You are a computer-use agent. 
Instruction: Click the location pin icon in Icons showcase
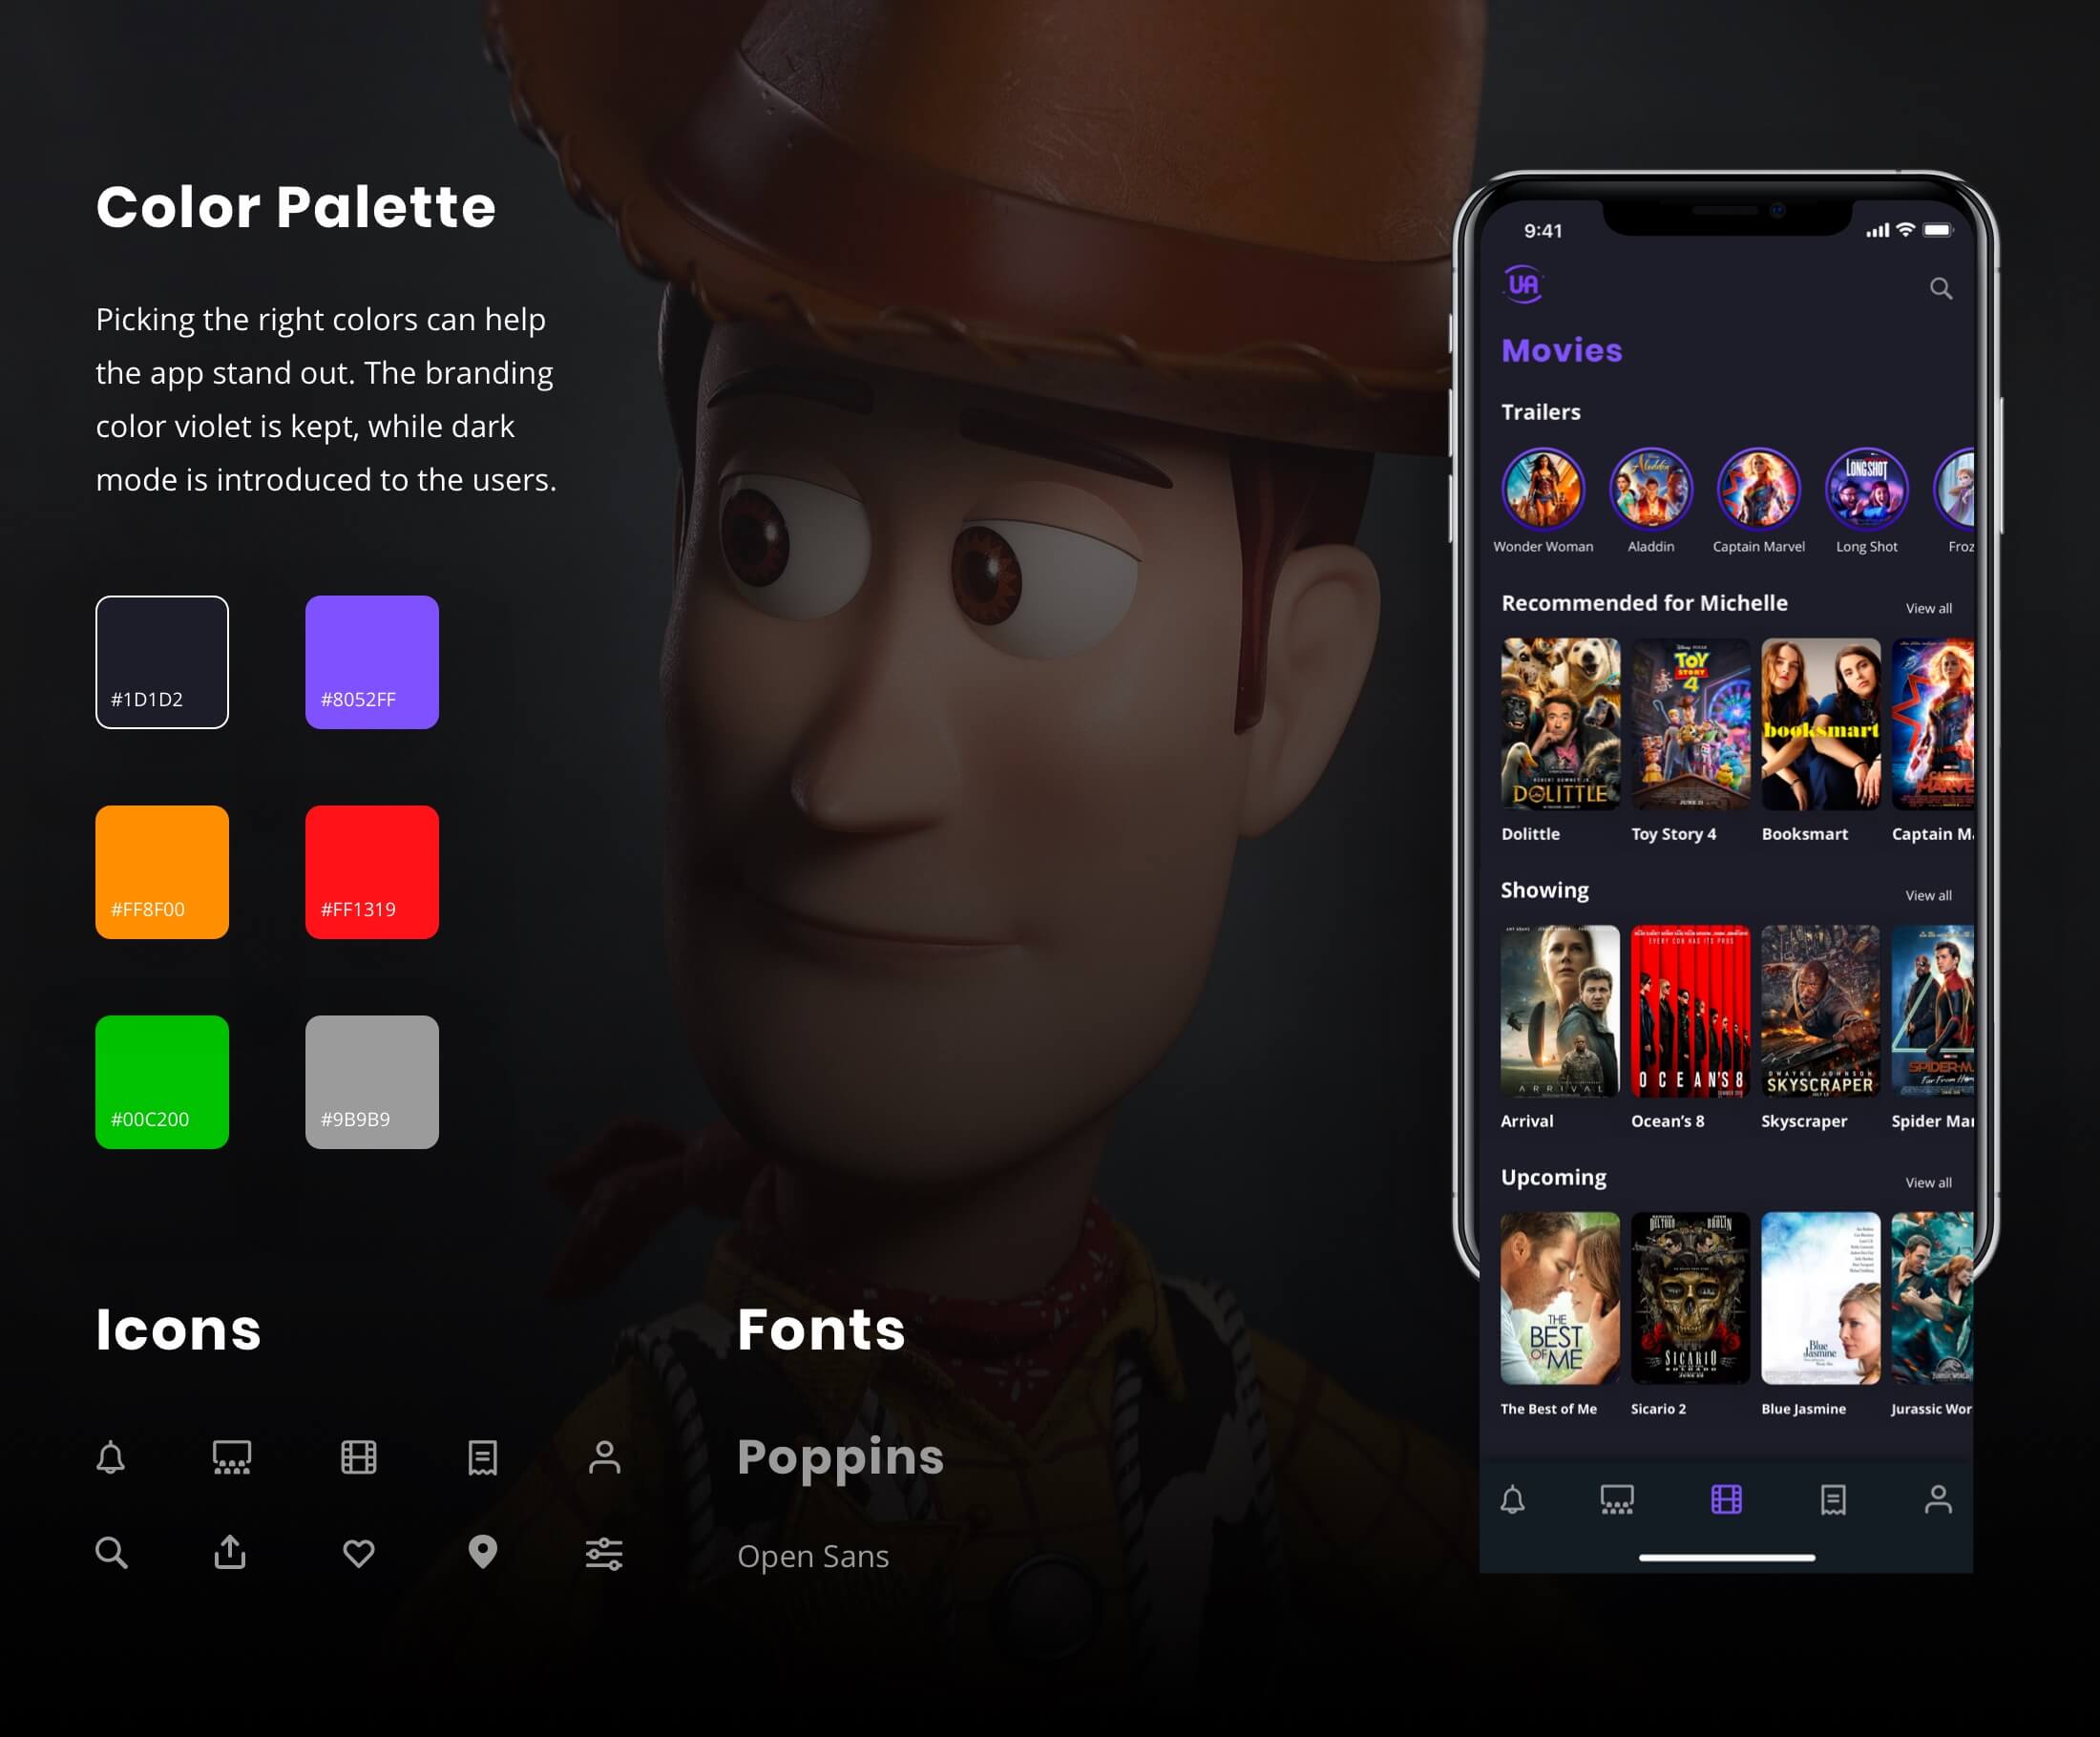[x=482, y=1552]
